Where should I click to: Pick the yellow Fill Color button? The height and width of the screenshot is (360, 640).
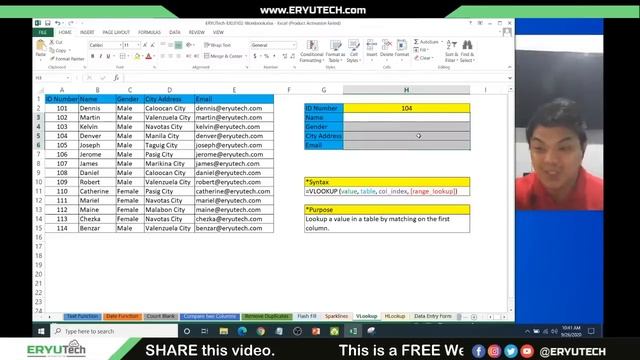(137, 56)
